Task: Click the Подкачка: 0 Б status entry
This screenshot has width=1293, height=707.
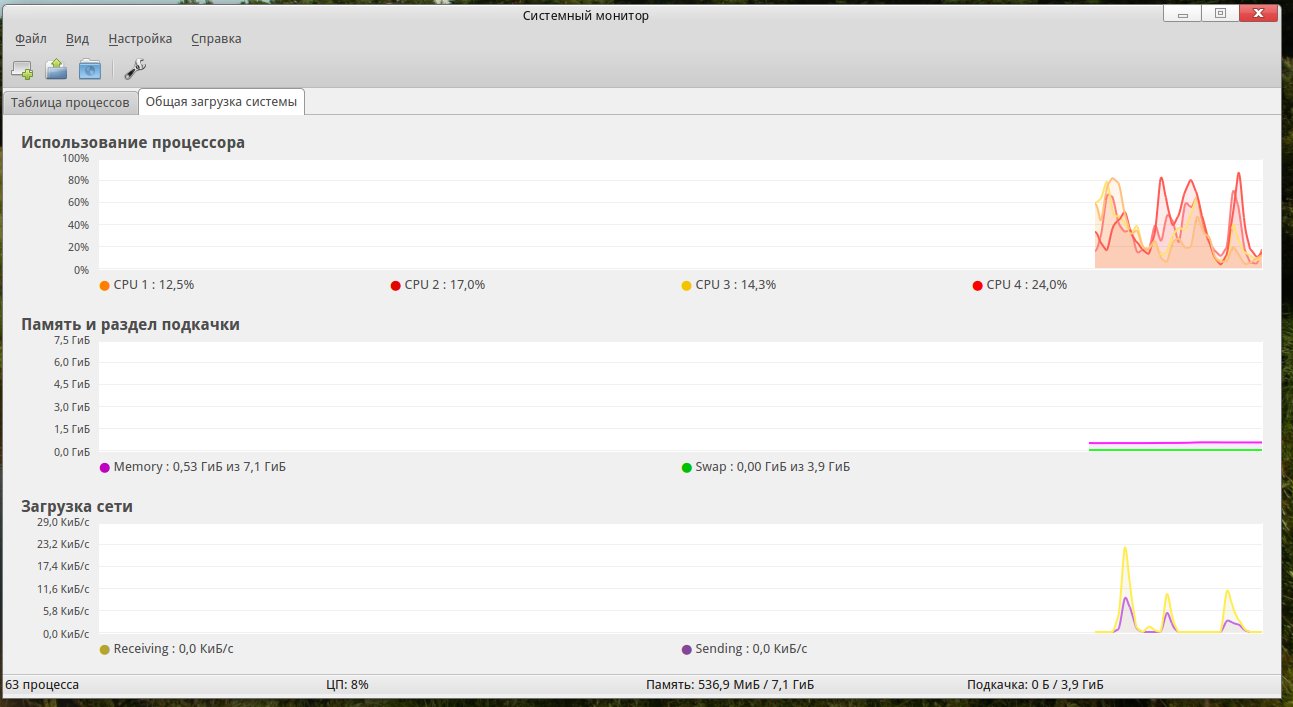Action: (x=1036, y=685)
